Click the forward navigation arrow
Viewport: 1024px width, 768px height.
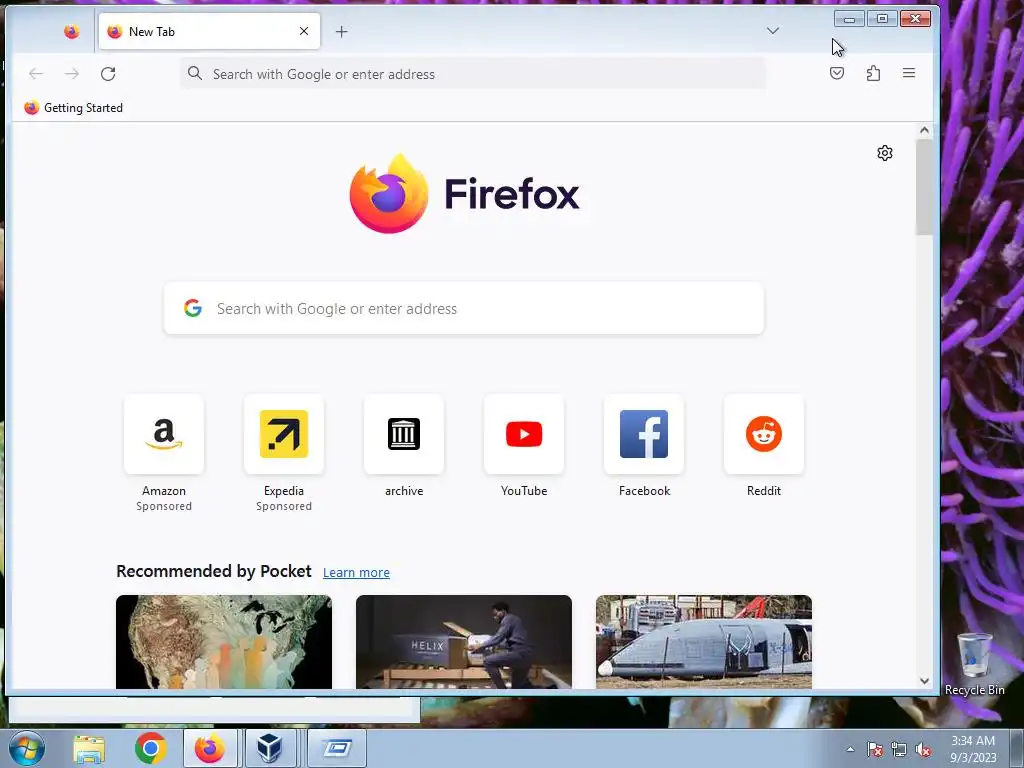(x=72, y=74)
